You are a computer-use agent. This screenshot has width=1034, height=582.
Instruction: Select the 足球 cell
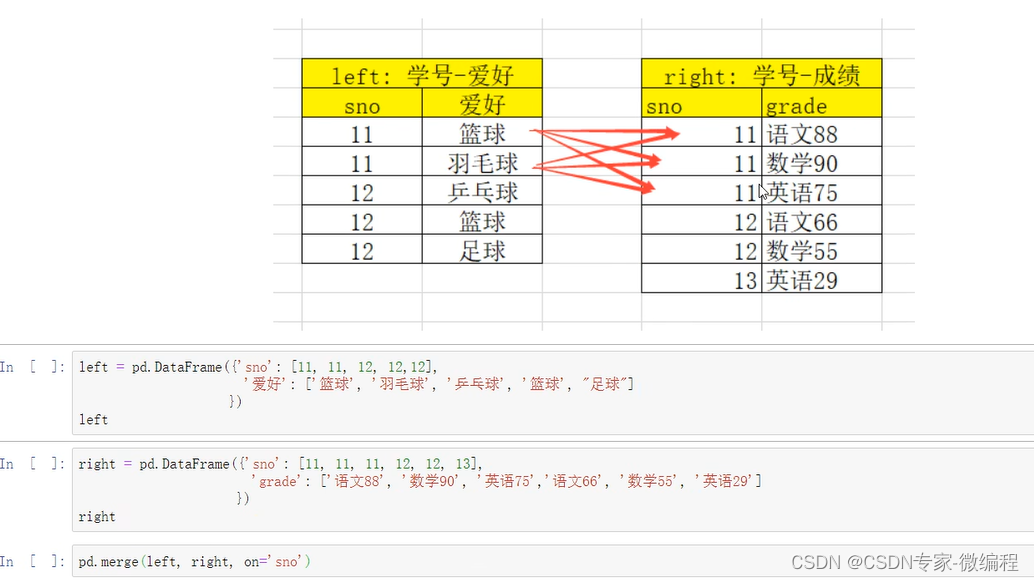482,250
